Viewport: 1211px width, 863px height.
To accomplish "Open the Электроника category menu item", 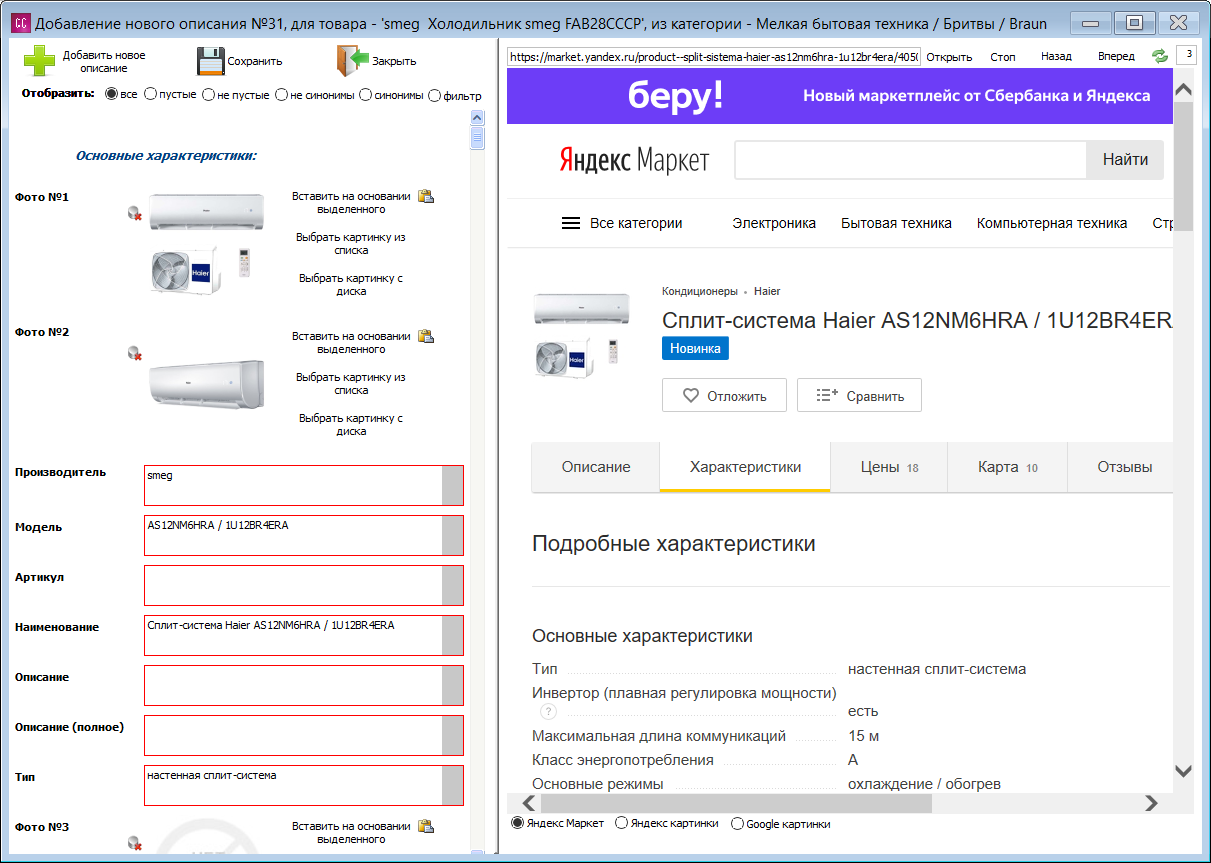I will click(774, 223).
